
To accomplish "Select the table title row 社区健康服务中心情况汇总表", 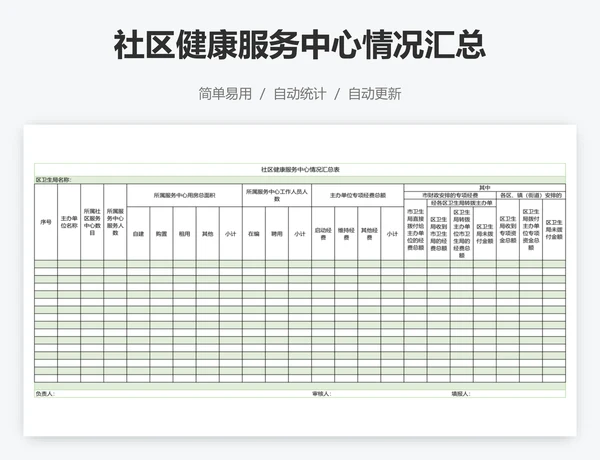I will (x=300, y=171).
